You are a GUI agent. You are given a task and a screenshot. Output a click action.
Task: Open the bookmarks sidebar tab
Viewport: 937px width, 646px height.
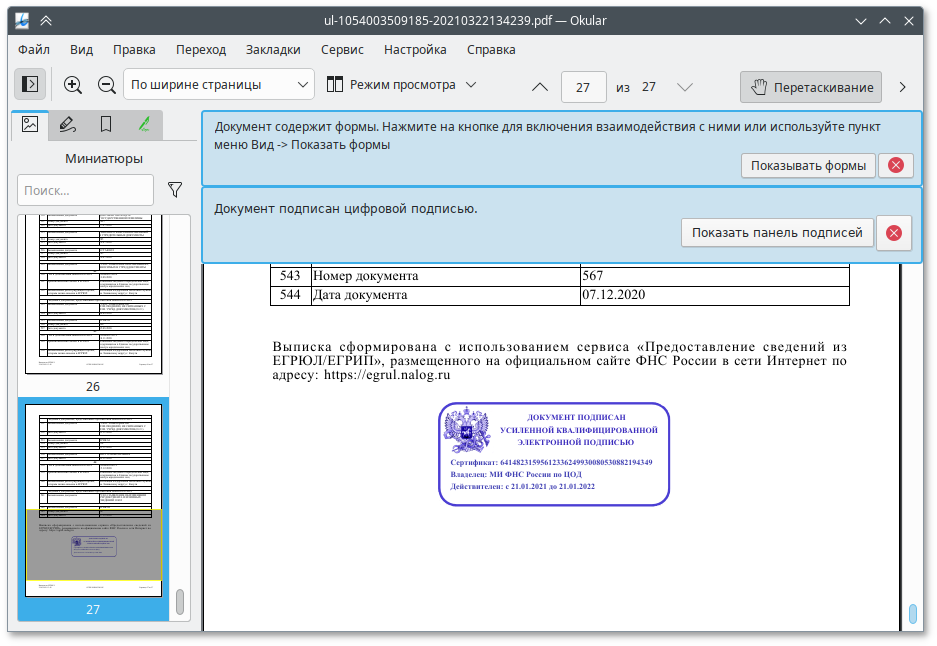pyautogui.click(x=105, y=125)
